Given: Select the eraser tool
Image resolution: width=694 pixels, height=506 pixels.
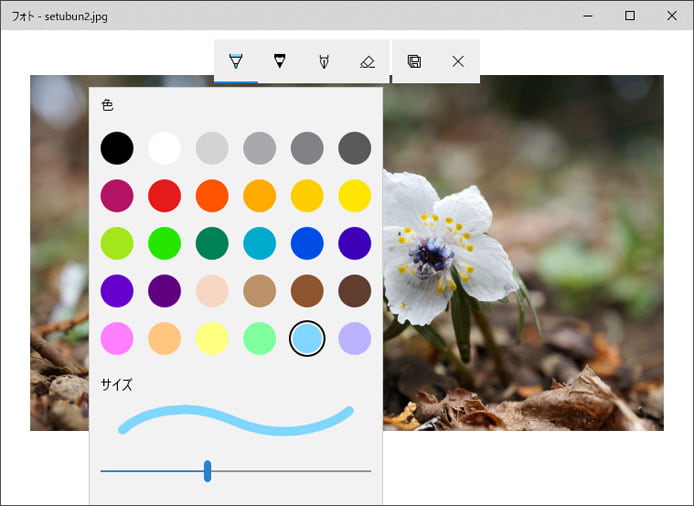Looking at the screenshot, I should tap(367, 61).
